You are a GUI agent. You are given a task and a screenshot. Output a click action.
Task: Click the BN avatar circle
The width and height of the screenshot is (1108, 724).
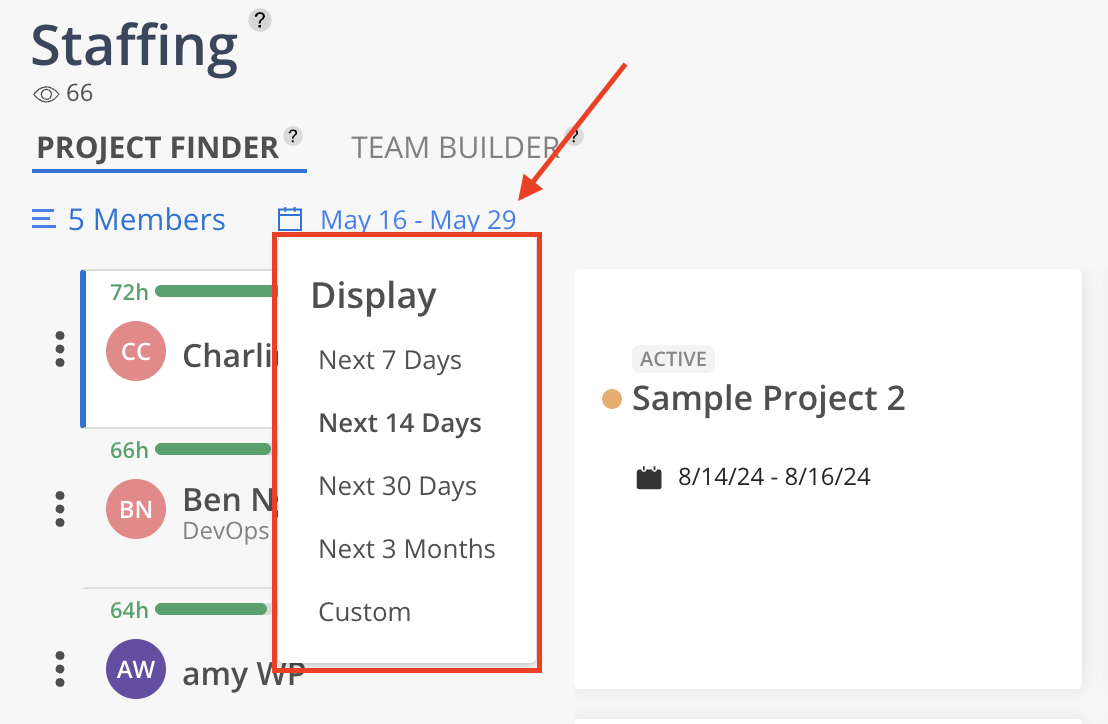(136, 510)
